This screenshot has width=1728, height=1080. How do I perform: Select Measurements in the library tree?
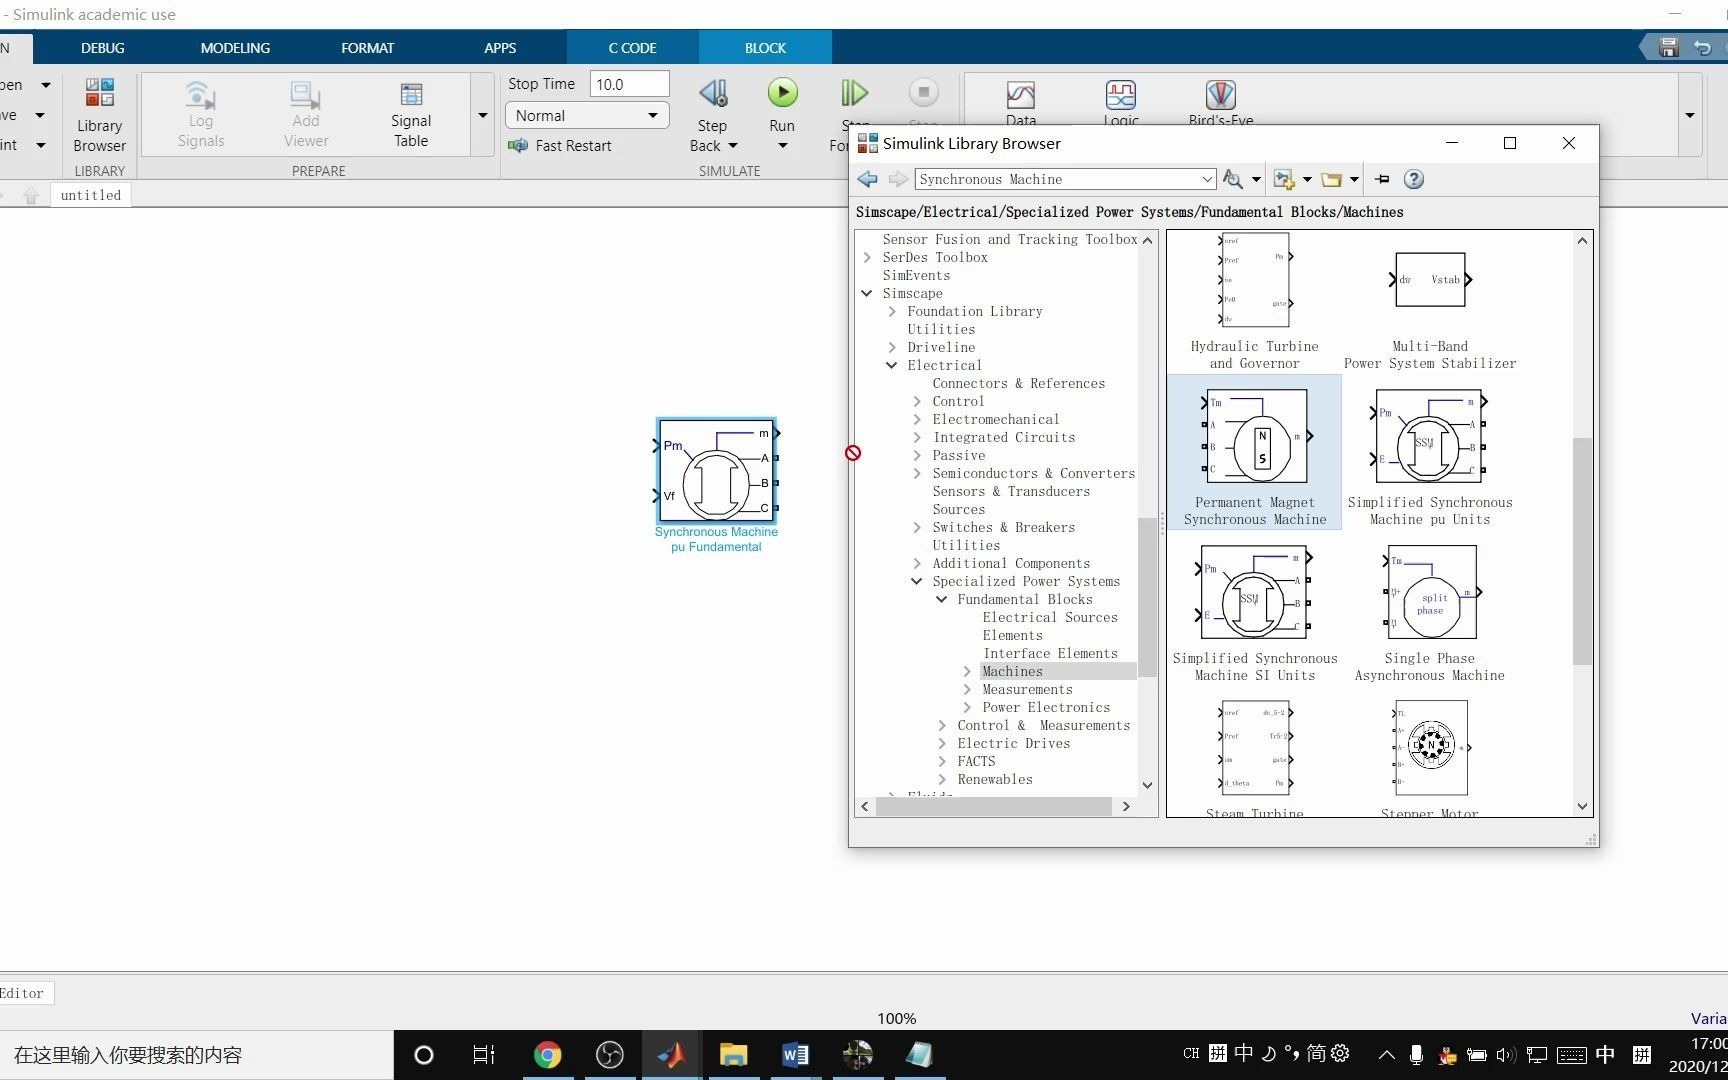coord(1027,689)
